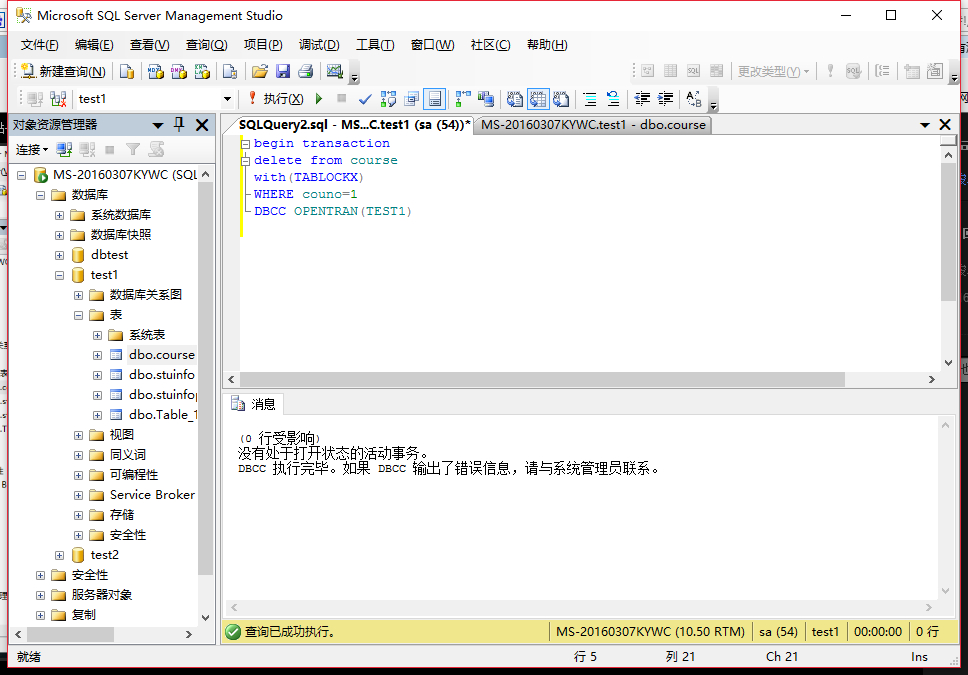Collapse the test1 database node
968x675 pixels.
(60, 275)
